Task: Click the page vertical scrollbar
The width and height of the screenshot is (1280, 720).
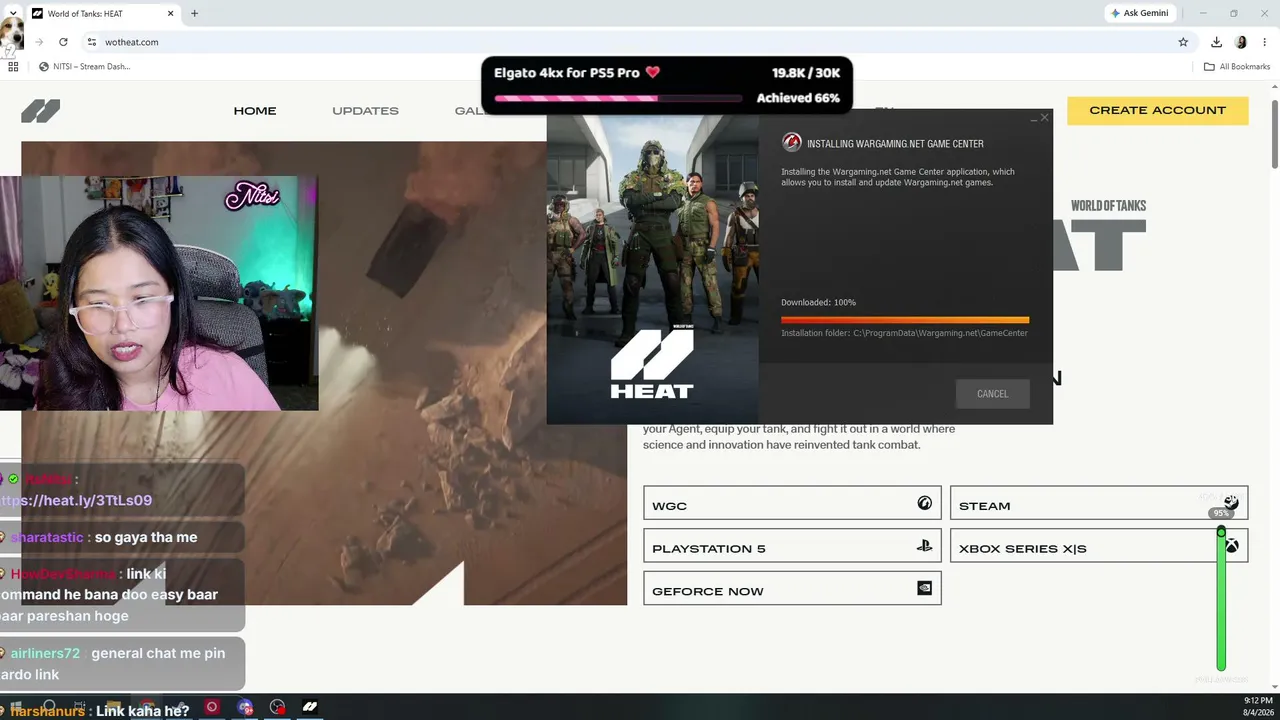Action: click(x=1274, y=135)
